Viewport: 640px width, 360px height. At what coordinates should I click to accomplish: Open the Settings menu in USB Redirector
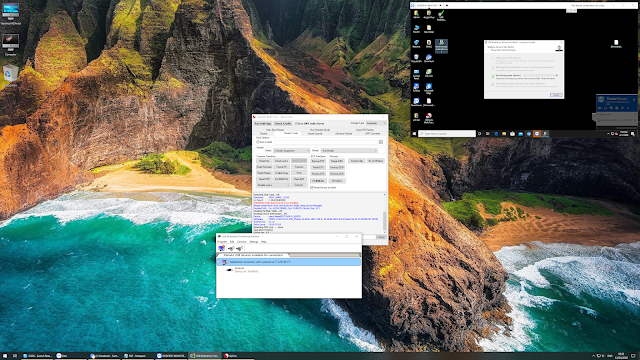[x=253, y=242]
